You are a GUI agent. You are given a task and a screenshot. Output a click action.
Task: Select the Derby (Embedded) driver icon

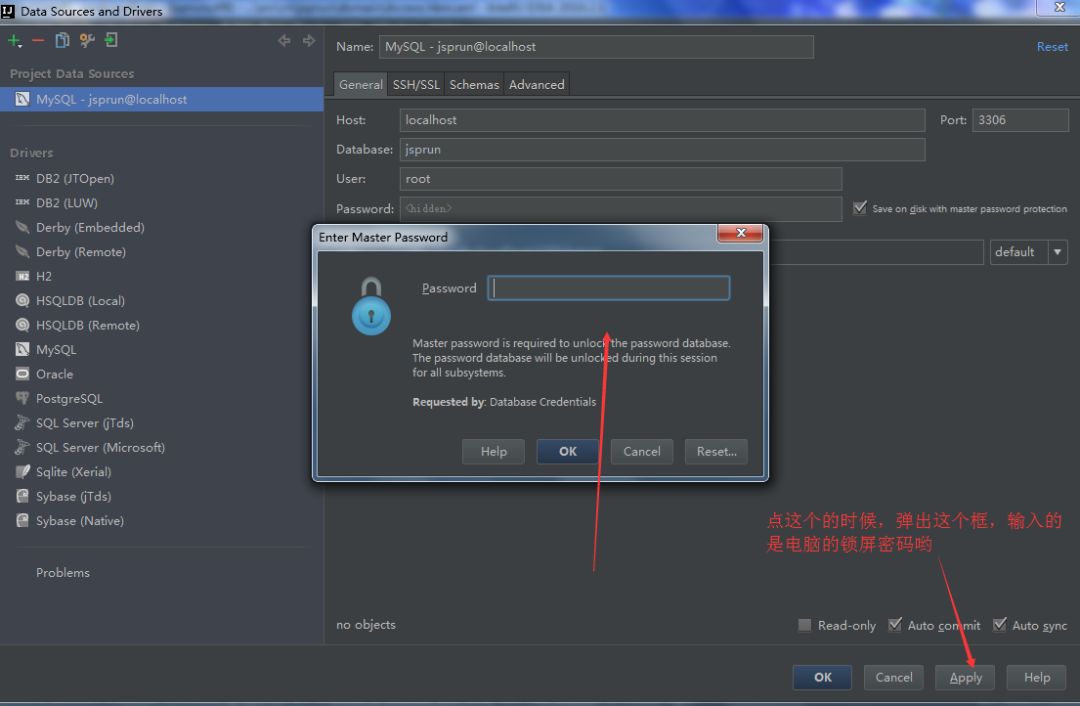tap(23, 227)
